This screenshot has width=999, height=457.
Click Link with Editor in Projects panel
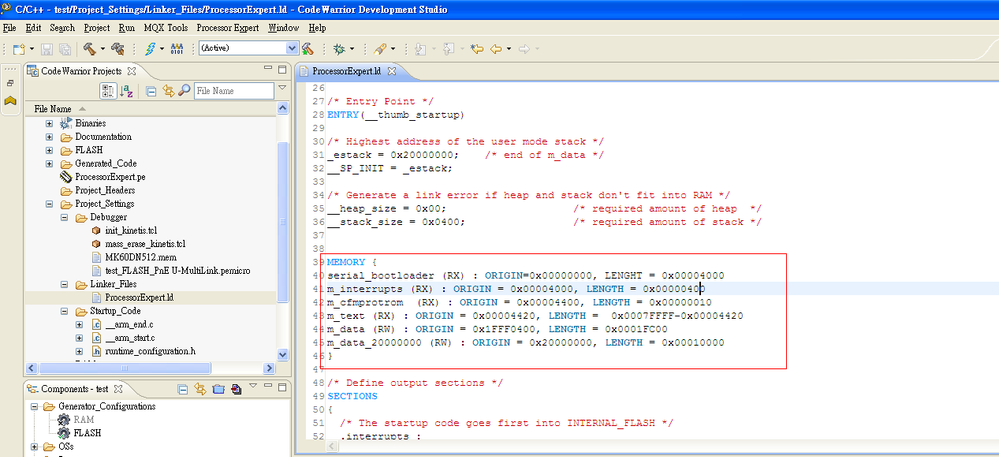(x=168, y=91)
